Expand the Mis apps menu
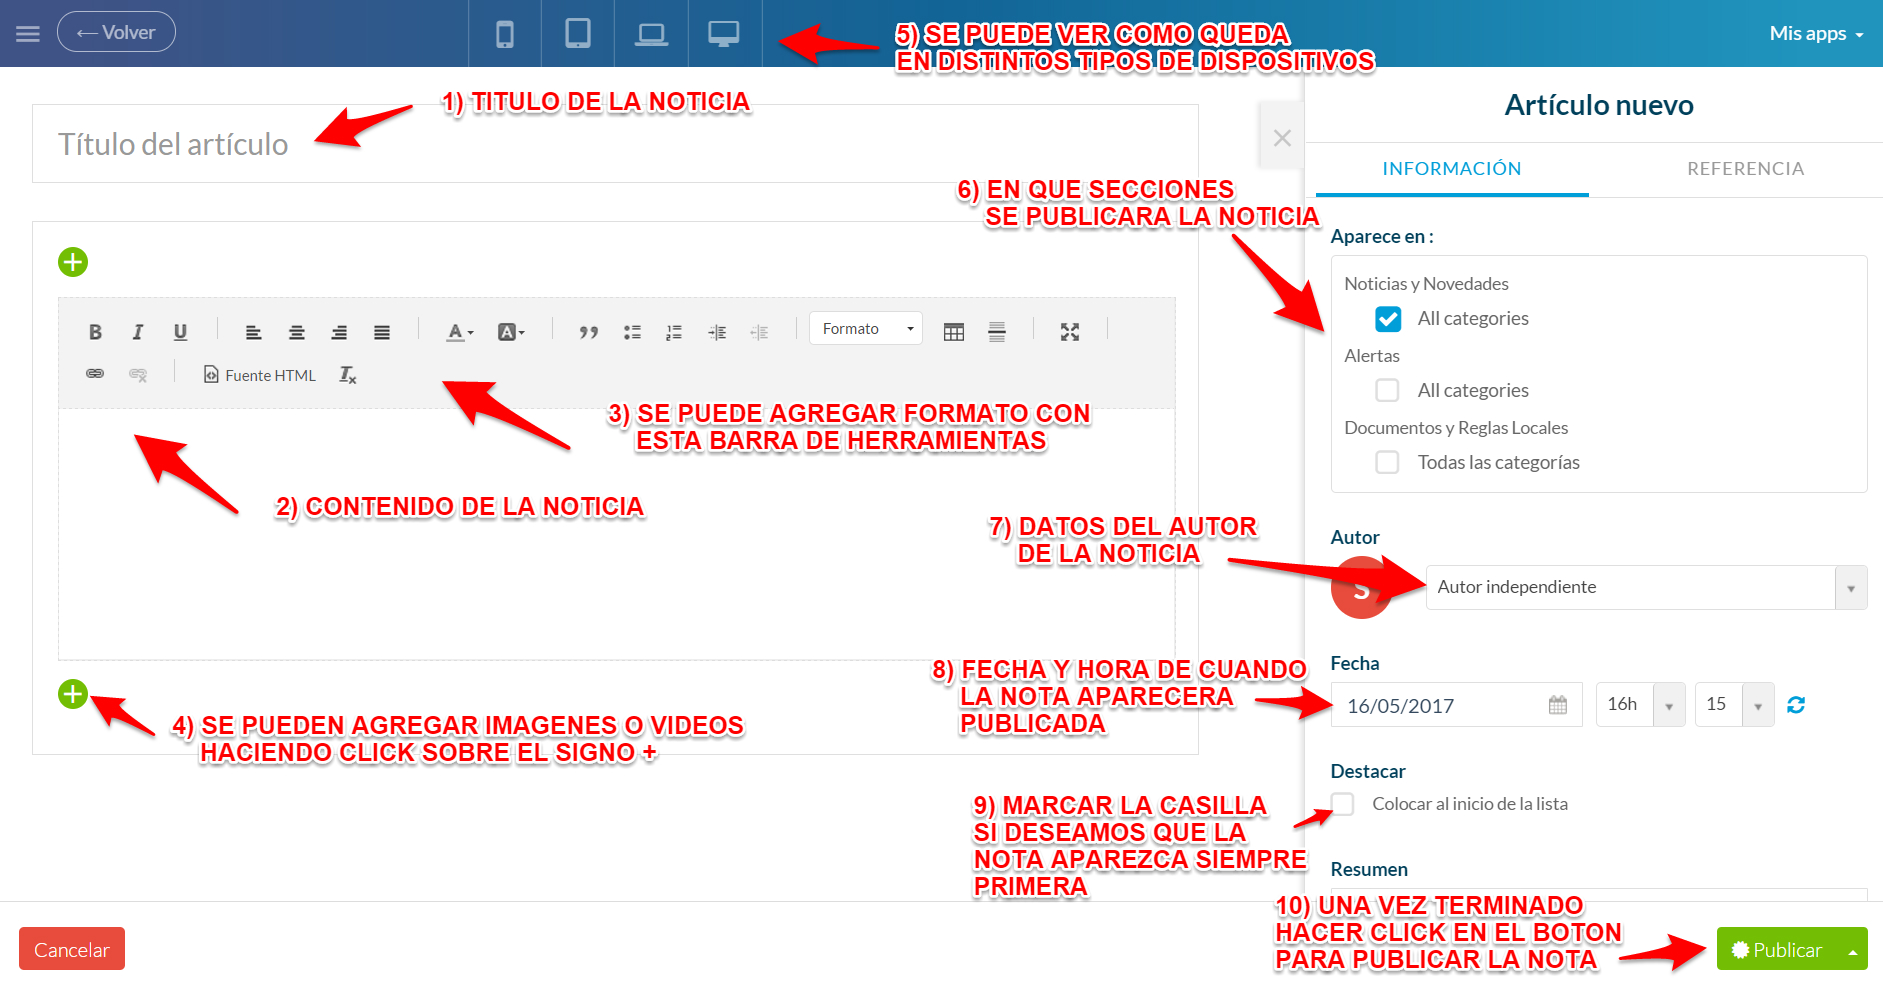Image resolution: width=1883 pixels, height=988 pixels. (x=1816, y=33)
